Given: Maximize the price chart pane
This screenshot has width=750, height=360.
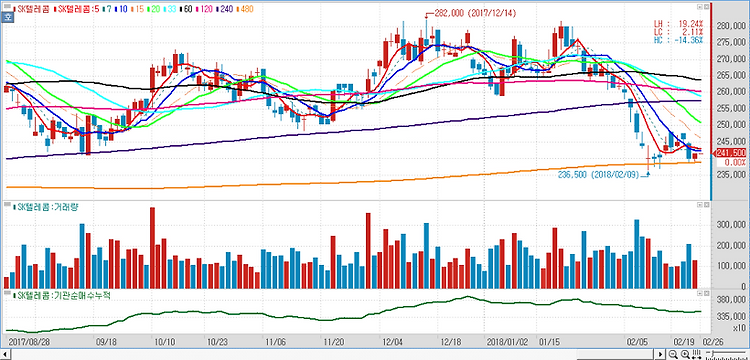Looking at the screenshot, I should [700, 7].
